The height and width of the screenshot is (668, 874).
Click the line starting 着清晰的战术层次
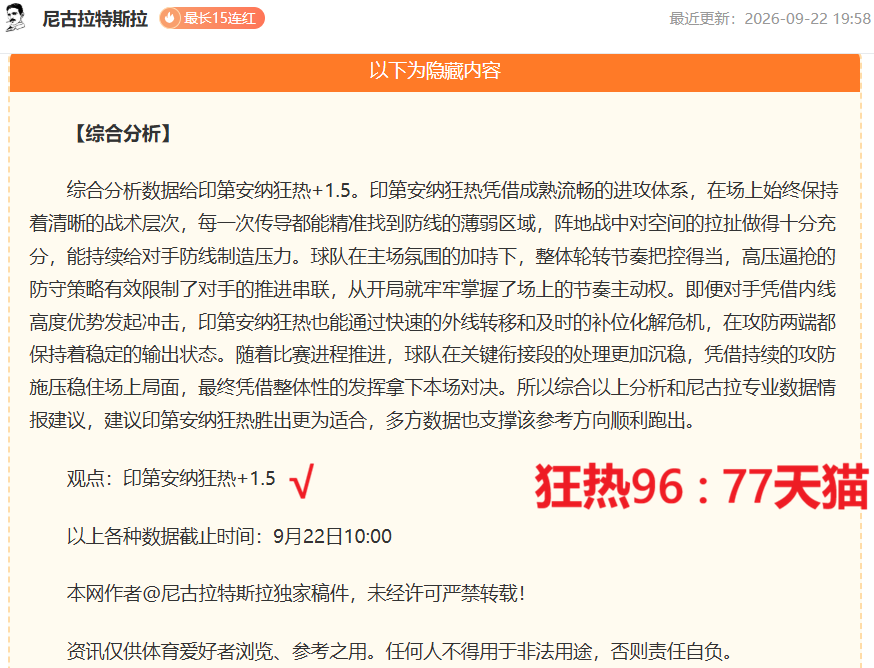[x=433, y=223]
